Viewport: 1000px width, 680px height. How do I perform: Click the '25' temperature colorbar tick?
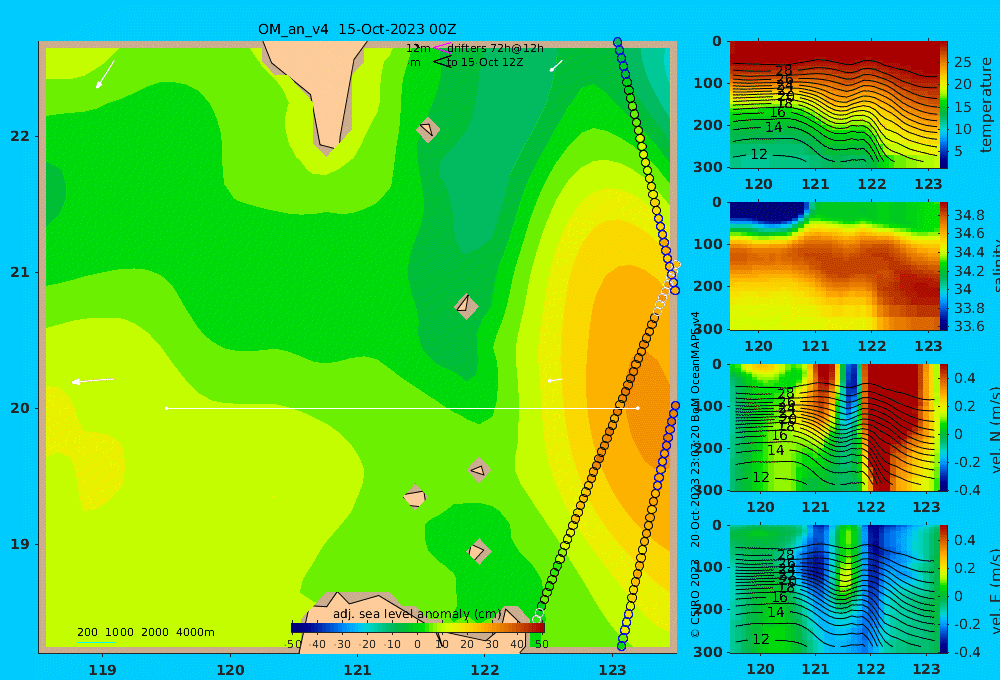tap(962, 63)
